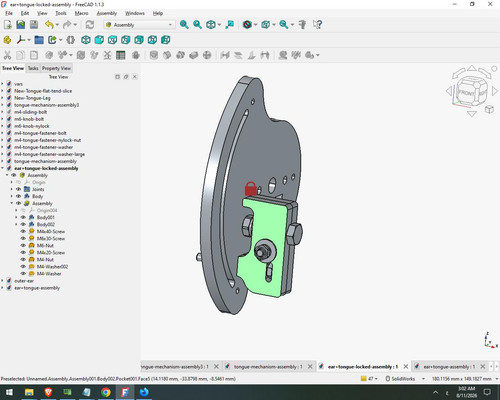Open the SolidWorks navigation style dropdown

(405, 379)
